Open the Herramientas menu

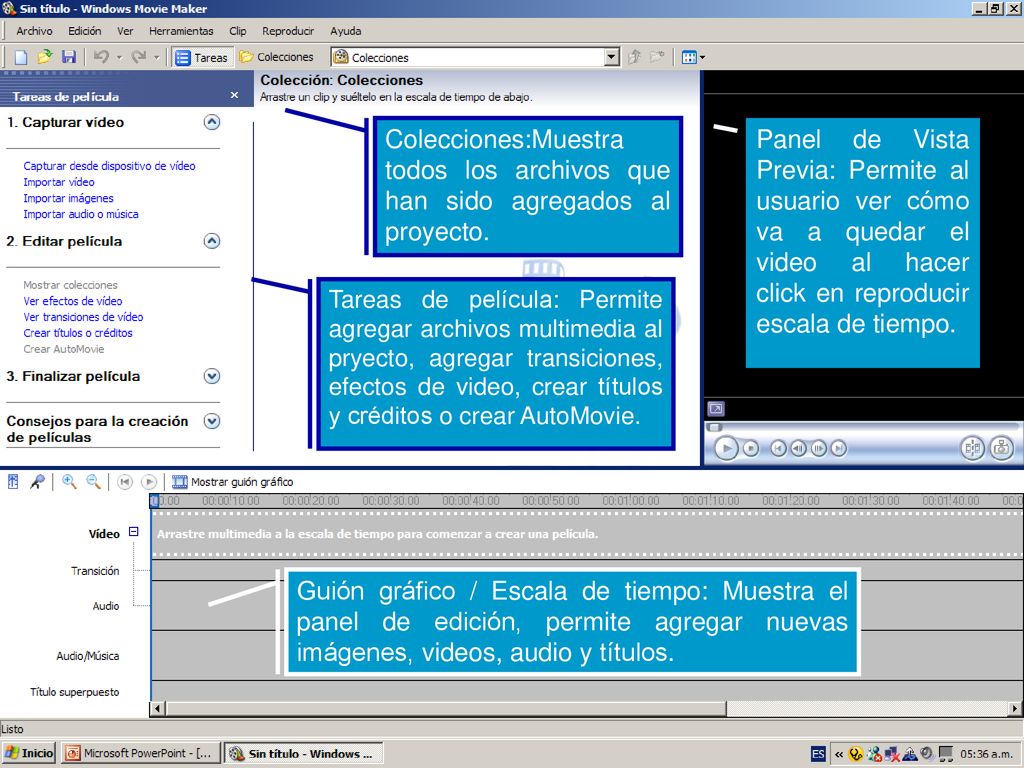pyautogui.click(x=181, y=31)
